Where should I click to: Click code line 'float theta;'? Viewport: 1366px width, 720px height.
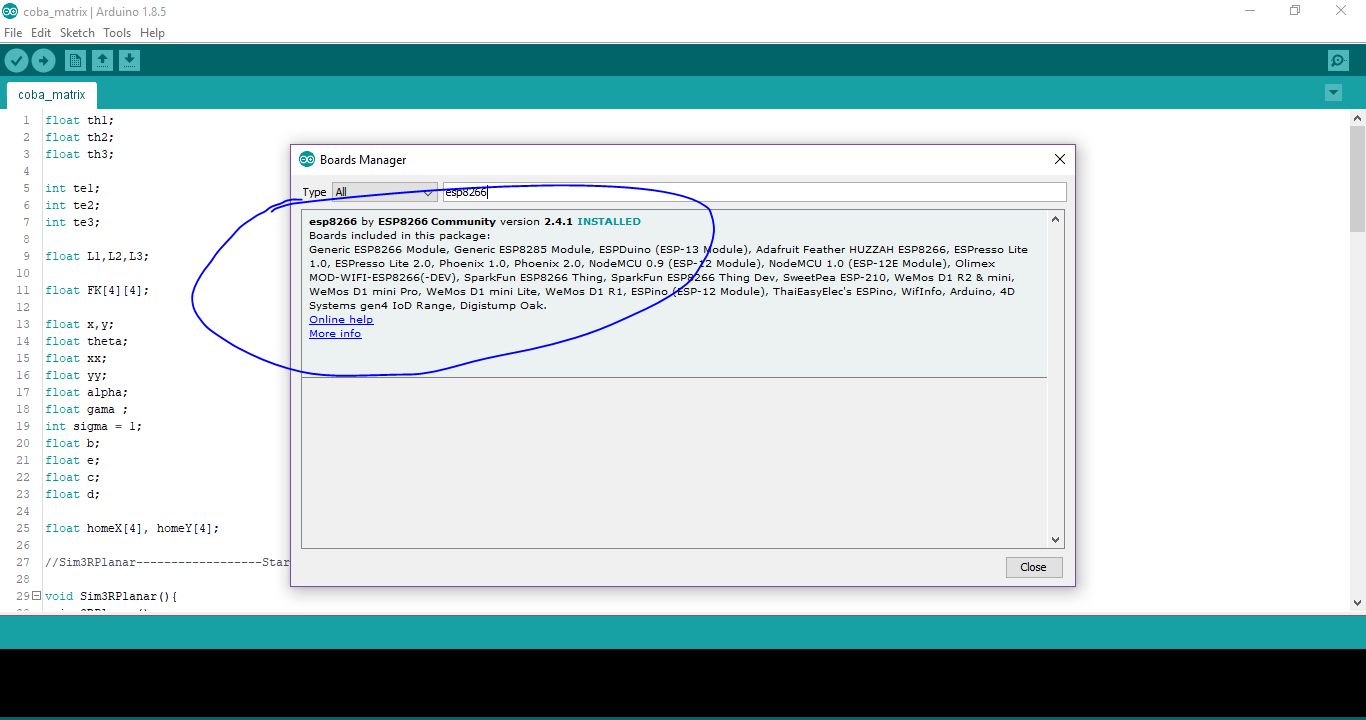(x=87, y=341)
